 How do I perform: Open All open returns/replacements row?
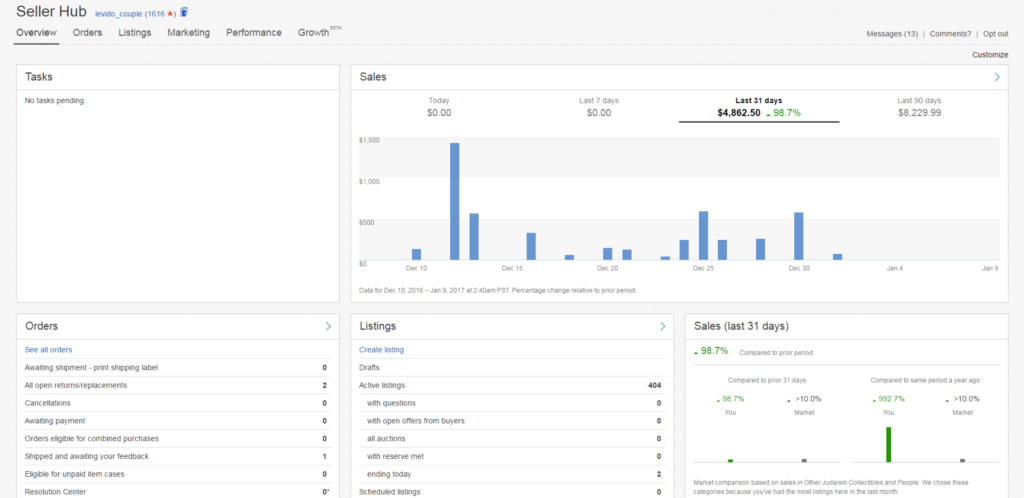pos(176,385)
